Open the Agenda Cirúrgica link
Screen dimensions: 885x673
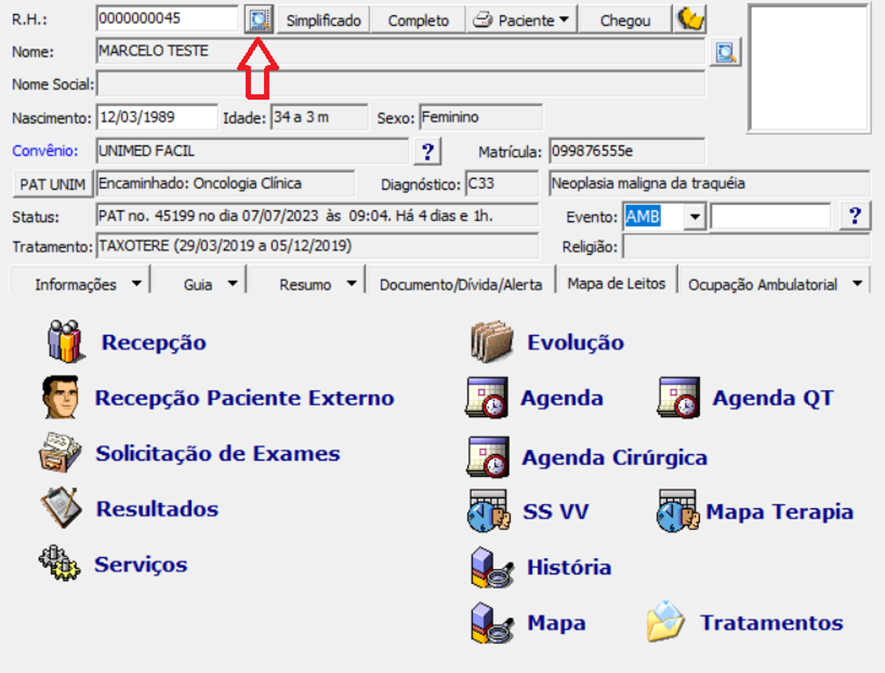614,457
